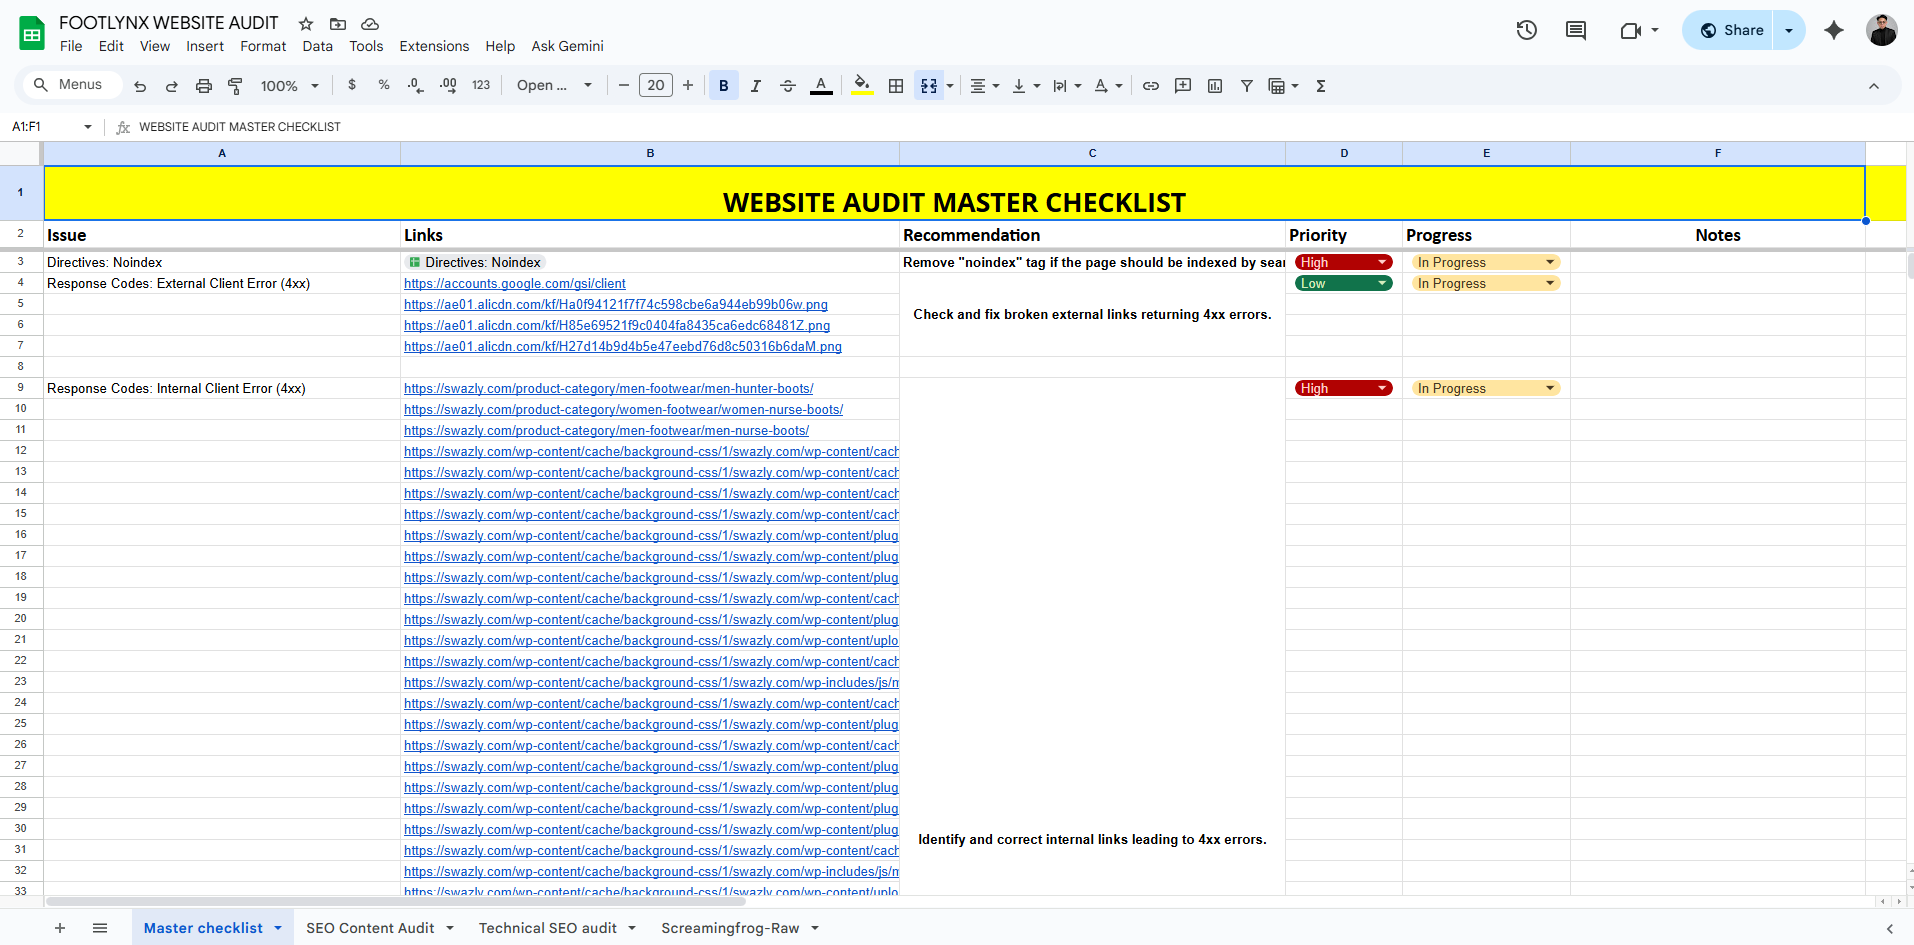Viewport: 1914px width, 945px height.
Task: Add a new sheet
Action: click(x=60, y=928)
